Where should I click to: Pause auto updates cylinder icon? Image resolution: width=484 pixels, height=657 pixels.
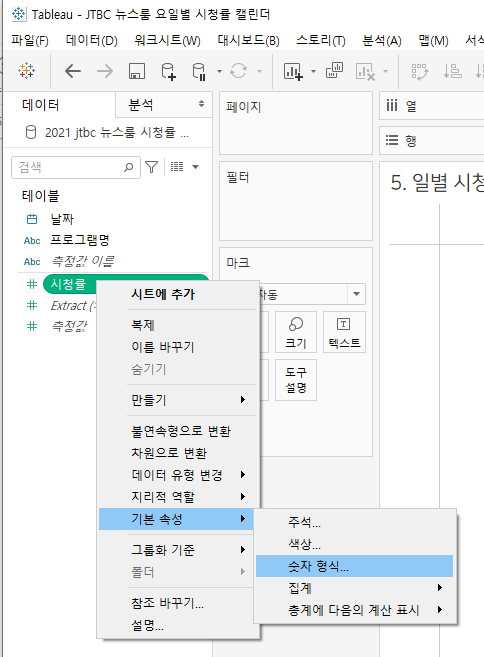[x=199, y=71]
